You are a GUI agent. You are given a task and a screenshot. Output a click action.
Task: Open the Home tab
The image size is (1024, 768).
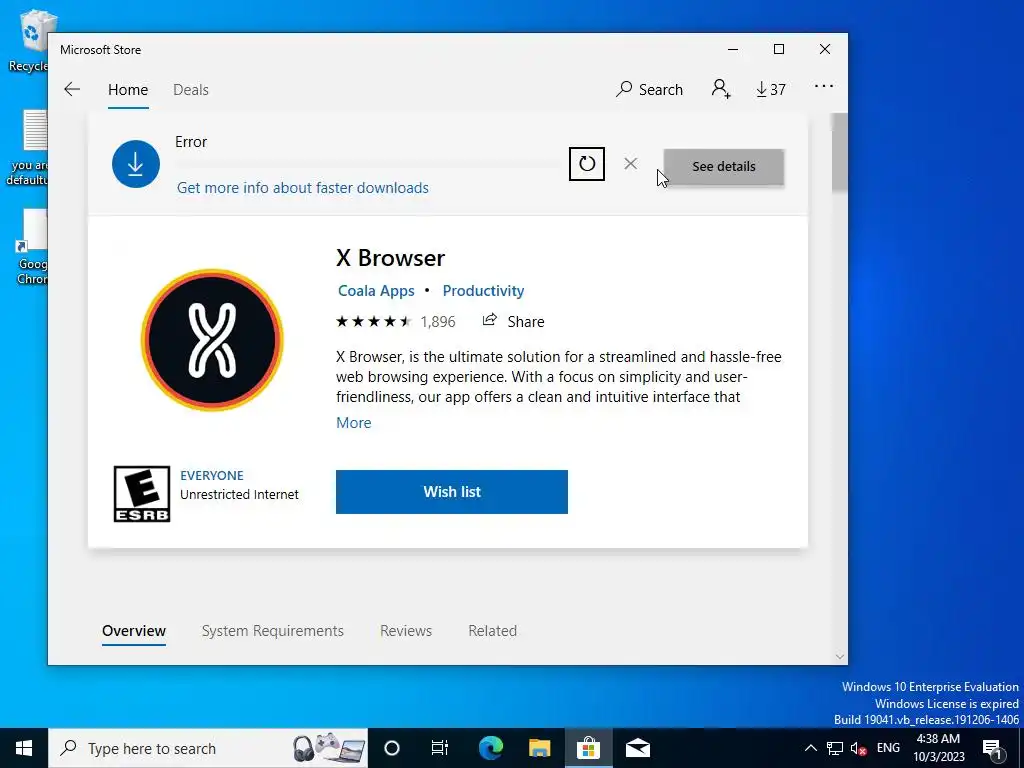(128, 89)
